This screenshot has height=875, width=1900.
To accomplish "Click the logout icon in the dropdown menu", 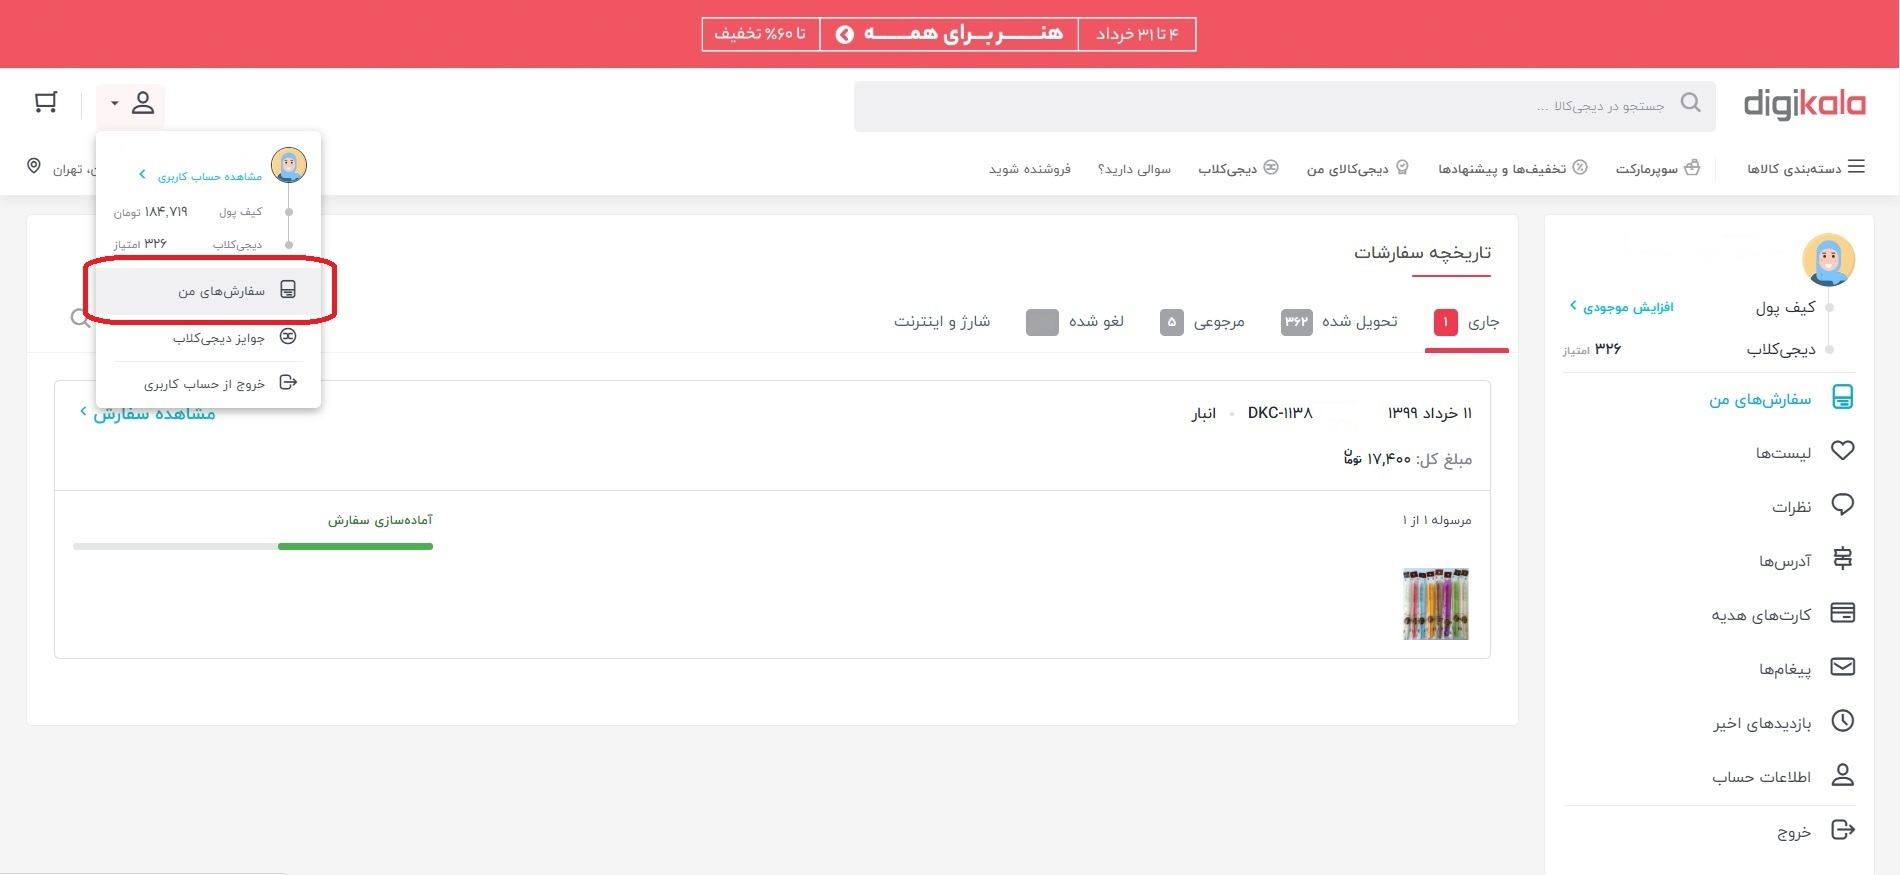I will (288, 382).
